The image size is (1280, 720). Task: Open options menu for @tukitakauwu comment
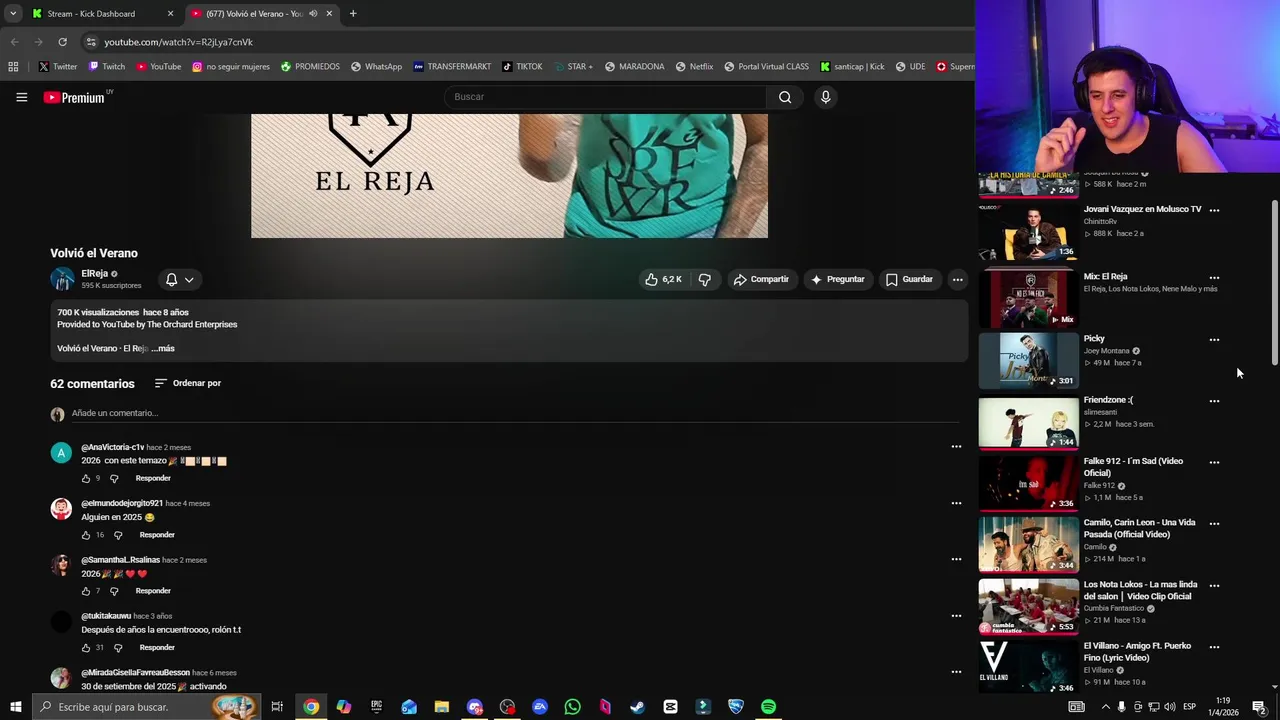coord(956,616)
